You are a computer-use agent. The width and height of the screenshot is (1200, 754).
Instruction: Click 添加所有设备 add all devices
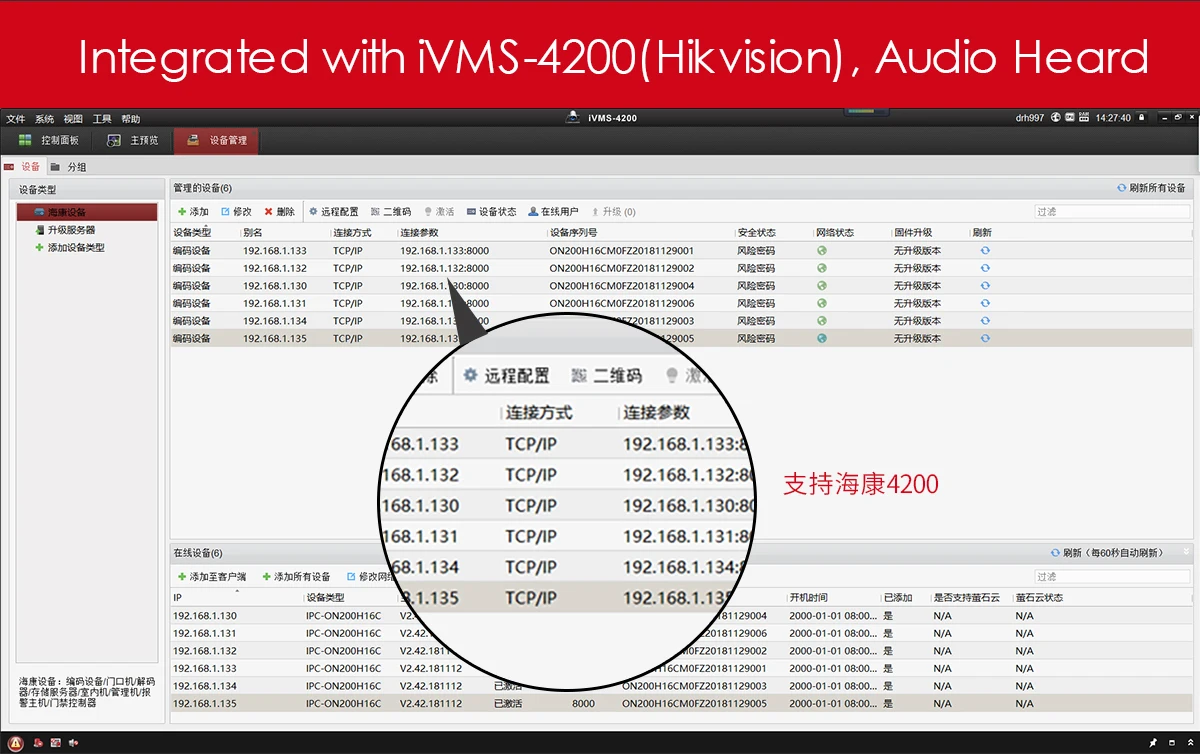coord(296,577)
